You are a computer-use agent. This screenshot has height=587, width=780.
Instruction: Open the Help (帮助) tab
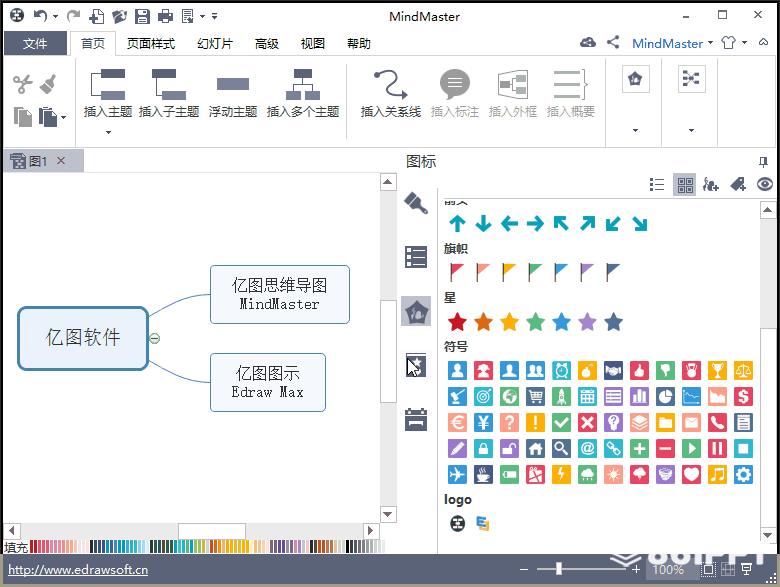tap(359, 43)
